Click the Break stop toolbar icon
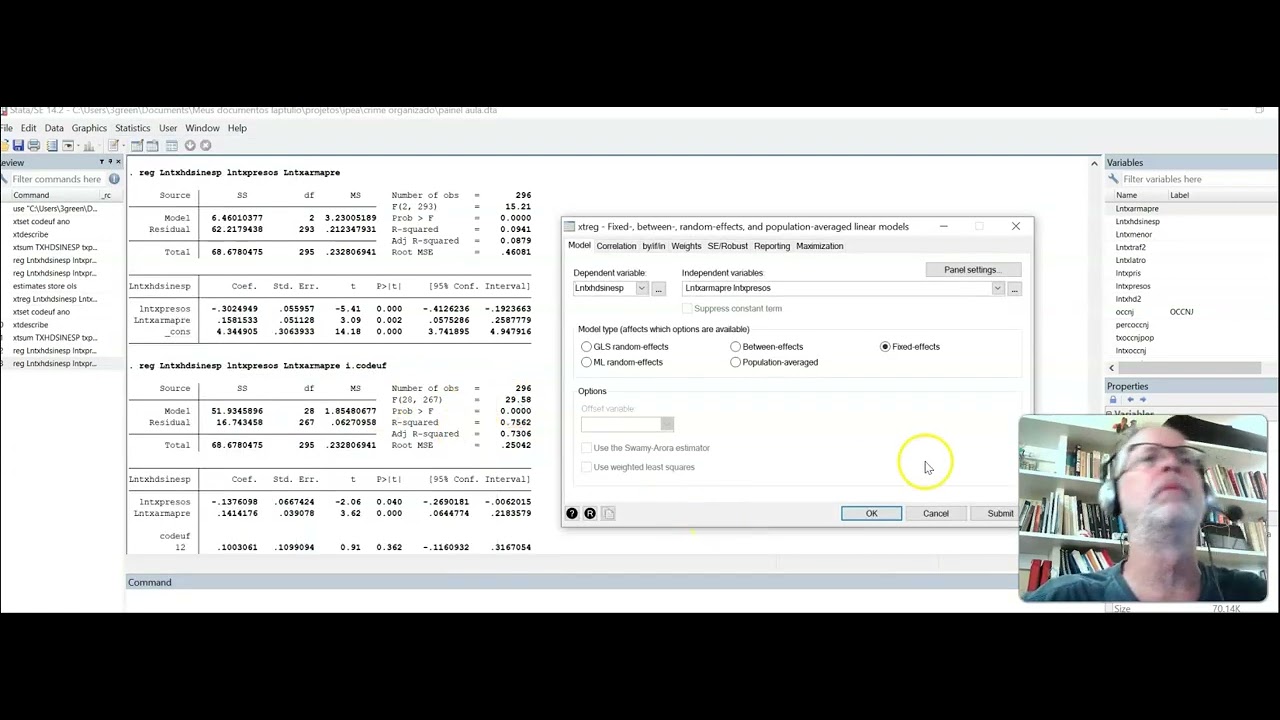Image resolution: width=1280 pixels, height=720 pixels. pos(205,145)
